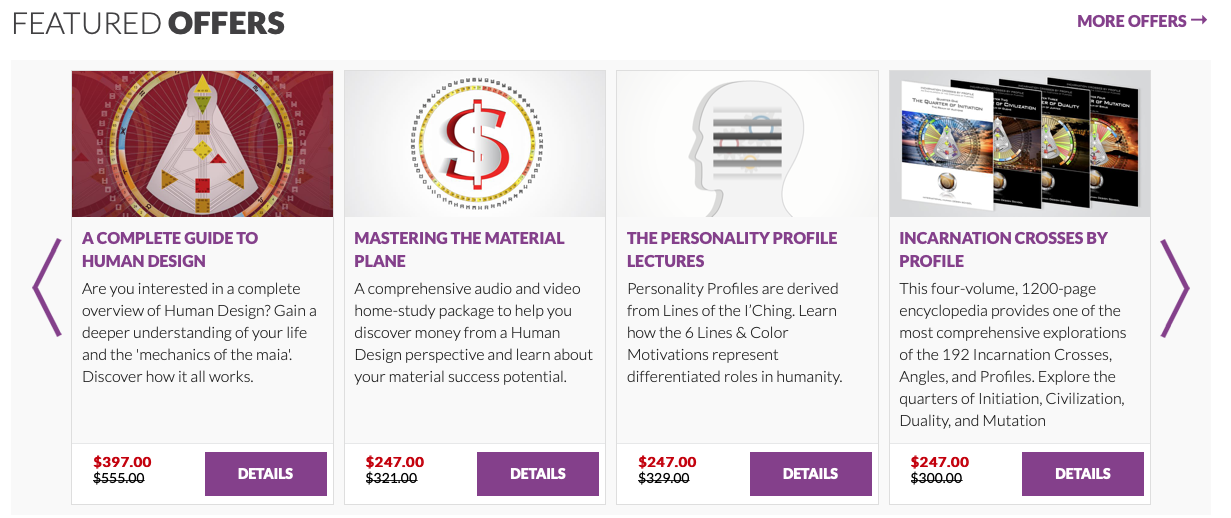Click the dollar sign product image
The image size is (1231, 518).
point(474,144)
